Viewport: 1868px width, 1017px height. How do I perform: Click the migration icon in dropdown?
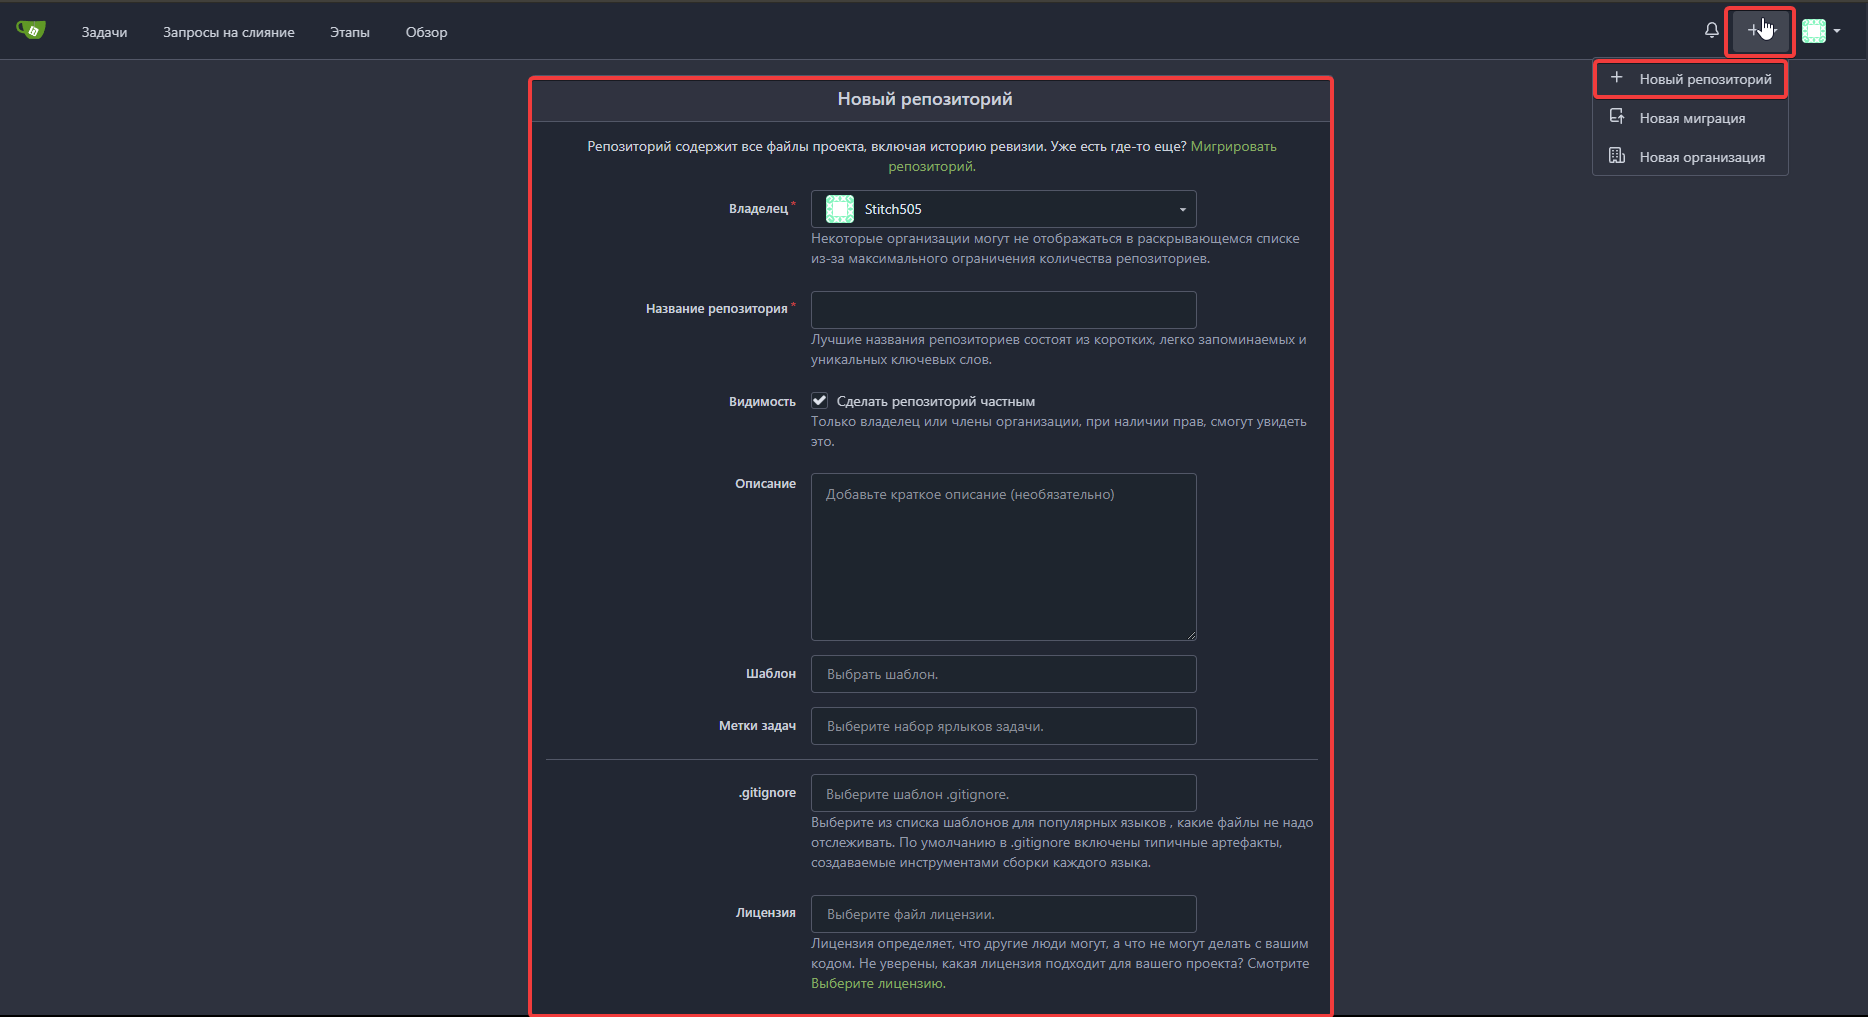coord(1616,117)
